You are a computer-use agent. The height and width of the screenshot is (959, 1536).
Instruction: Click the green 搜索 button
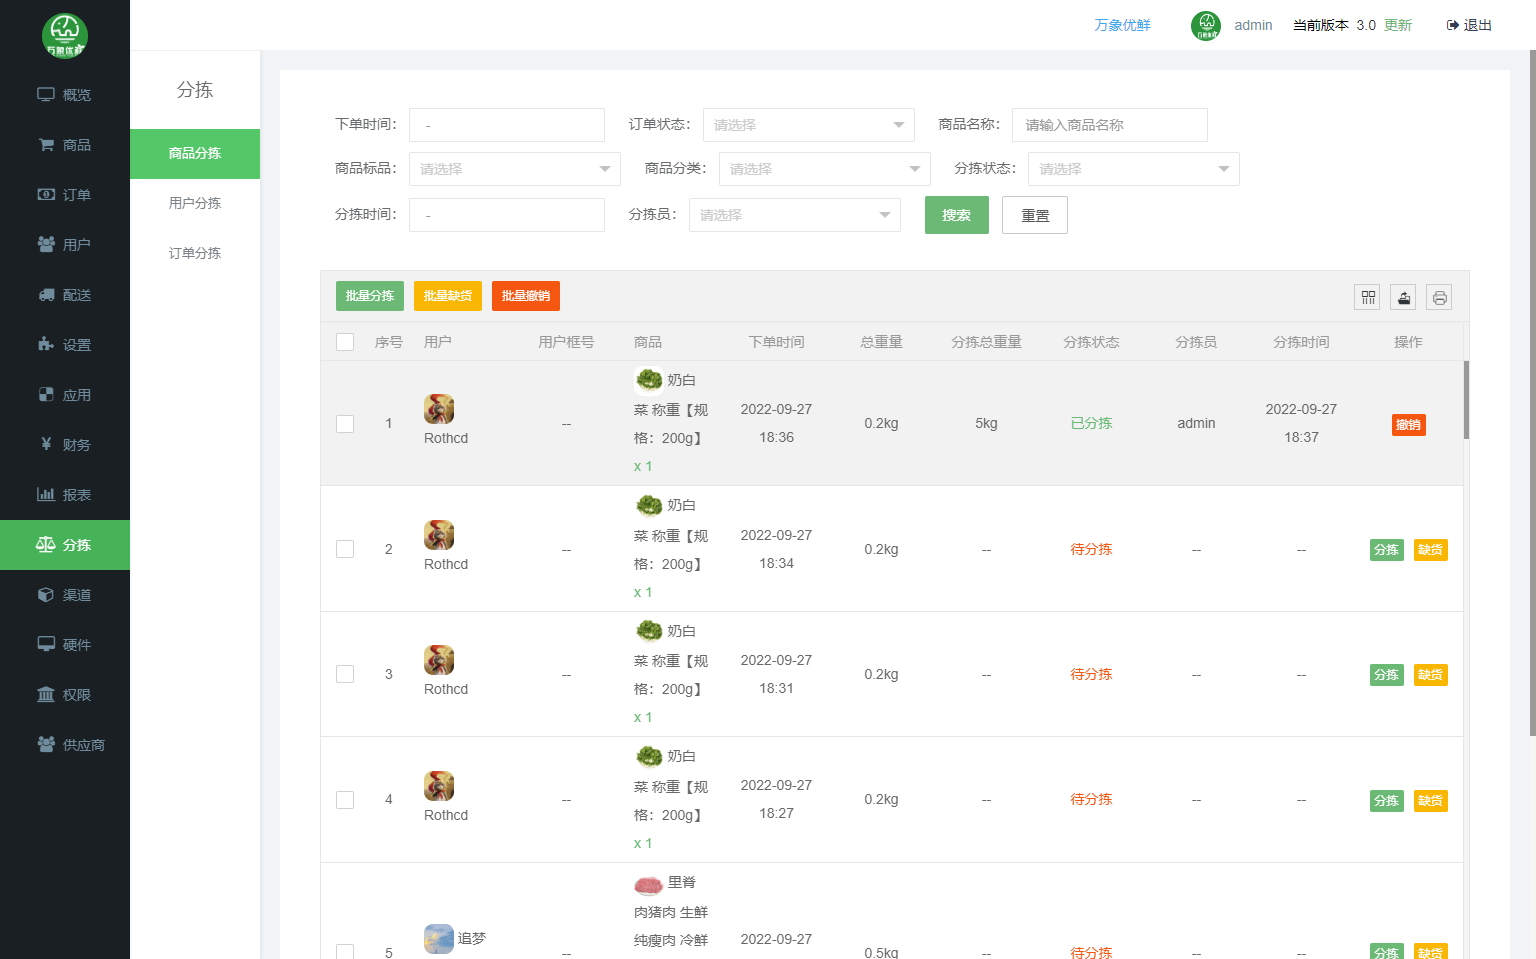tap(956, 215)
